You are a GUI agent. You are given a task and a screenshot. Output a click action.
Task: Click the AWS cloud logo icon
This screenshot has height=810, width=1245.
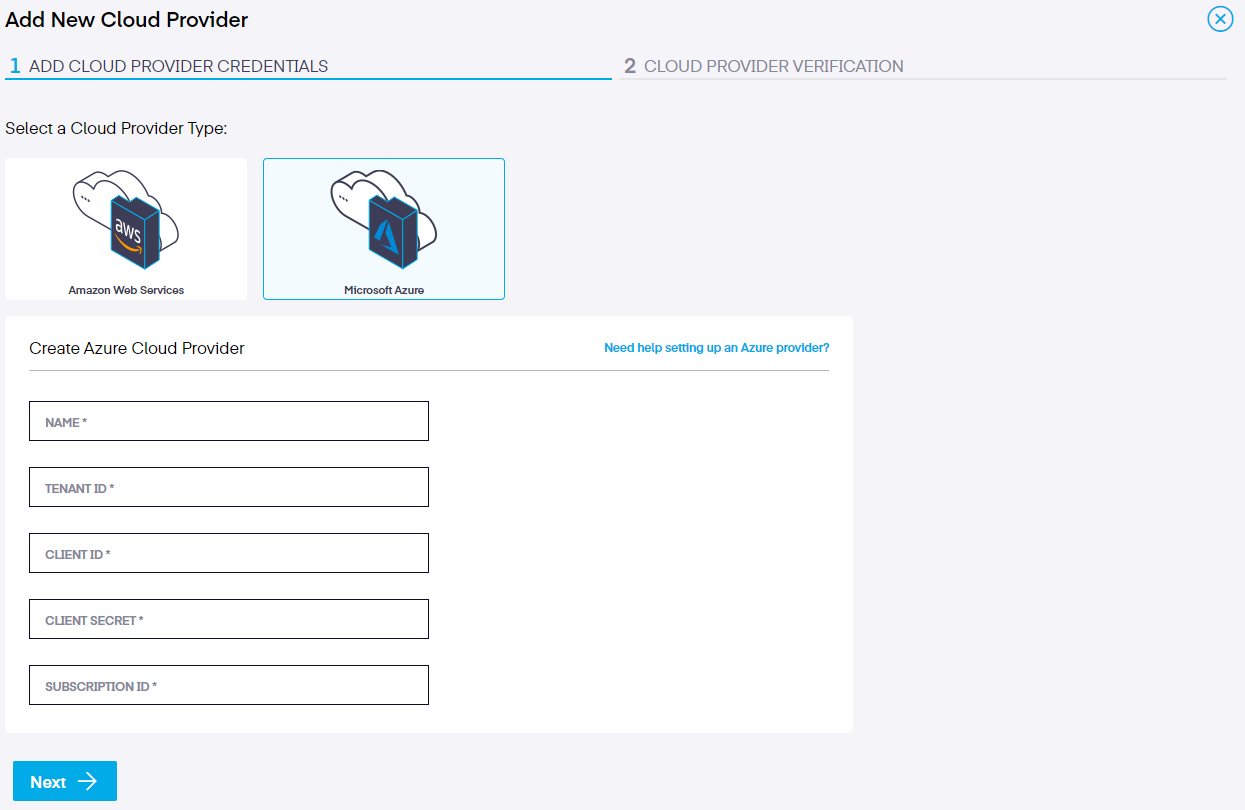point(125,218)
